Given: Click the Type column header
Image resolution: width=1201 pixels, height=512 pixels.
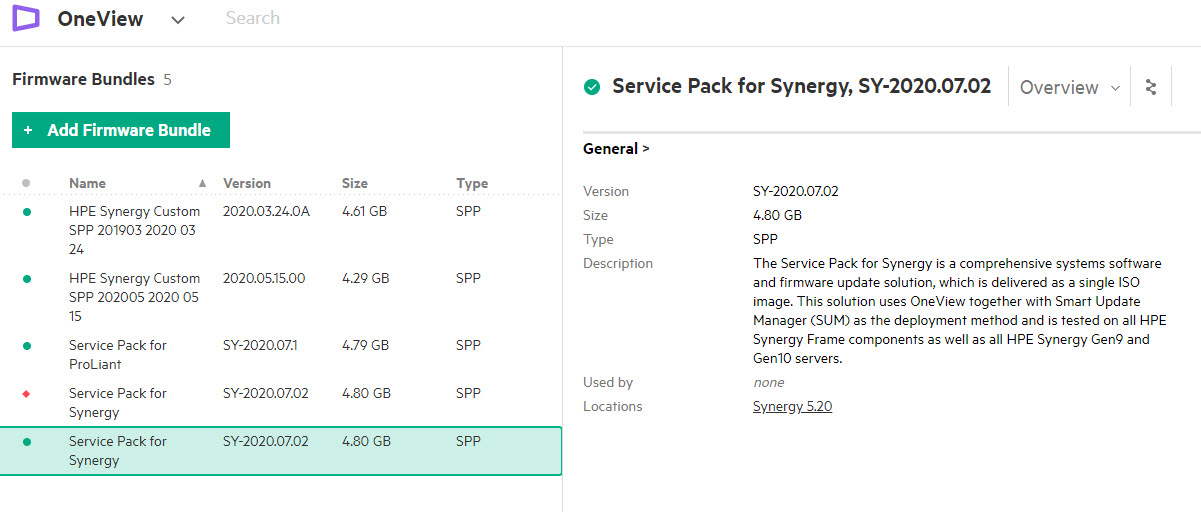Looking at the screenshot, I should point(472,183).
